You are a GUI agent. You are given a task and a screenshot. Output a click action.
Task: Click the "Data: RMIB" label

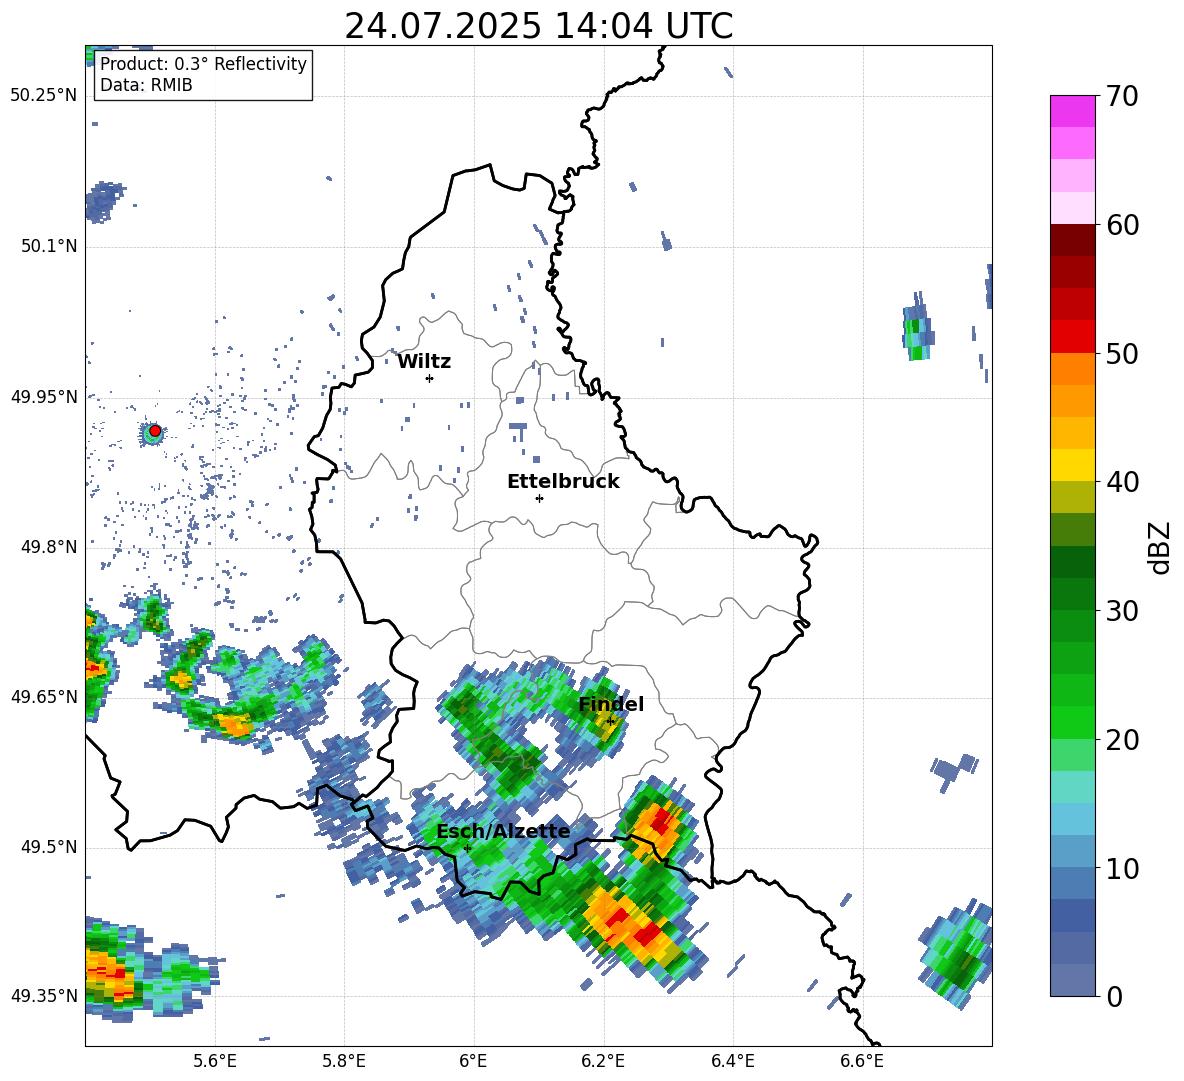(146, 85)
